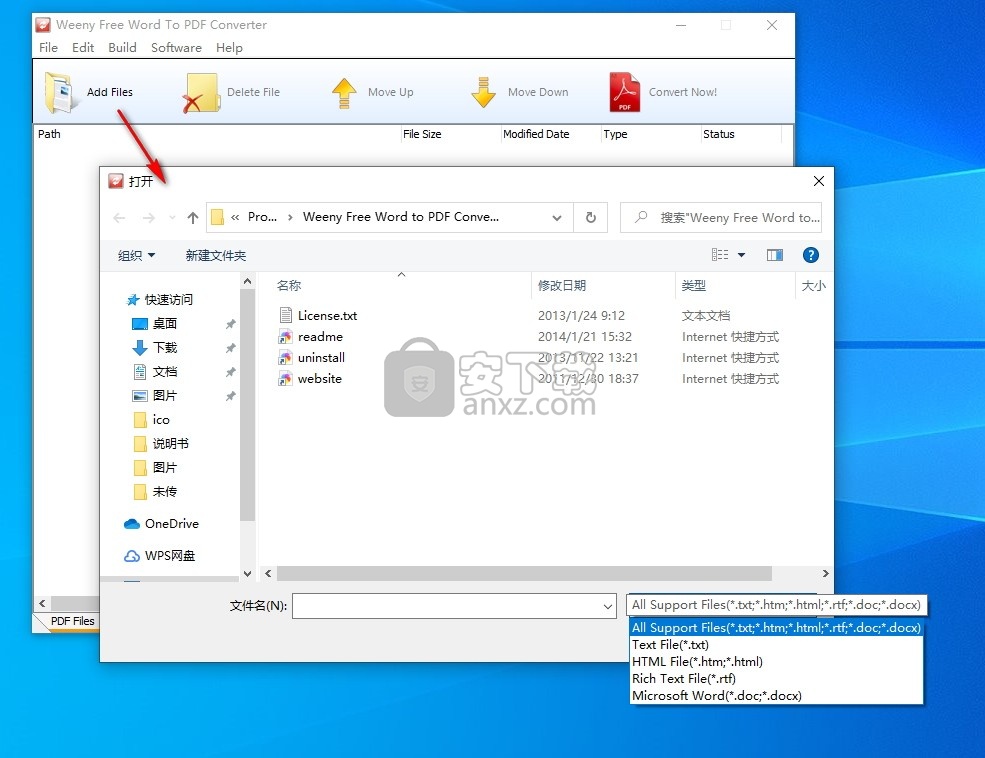The width and height of the screenshot is (985, 758).
Task: Expand the 文件名 combo box dropdown arrow
Action: pyautogui.click(x=607, y=606)
